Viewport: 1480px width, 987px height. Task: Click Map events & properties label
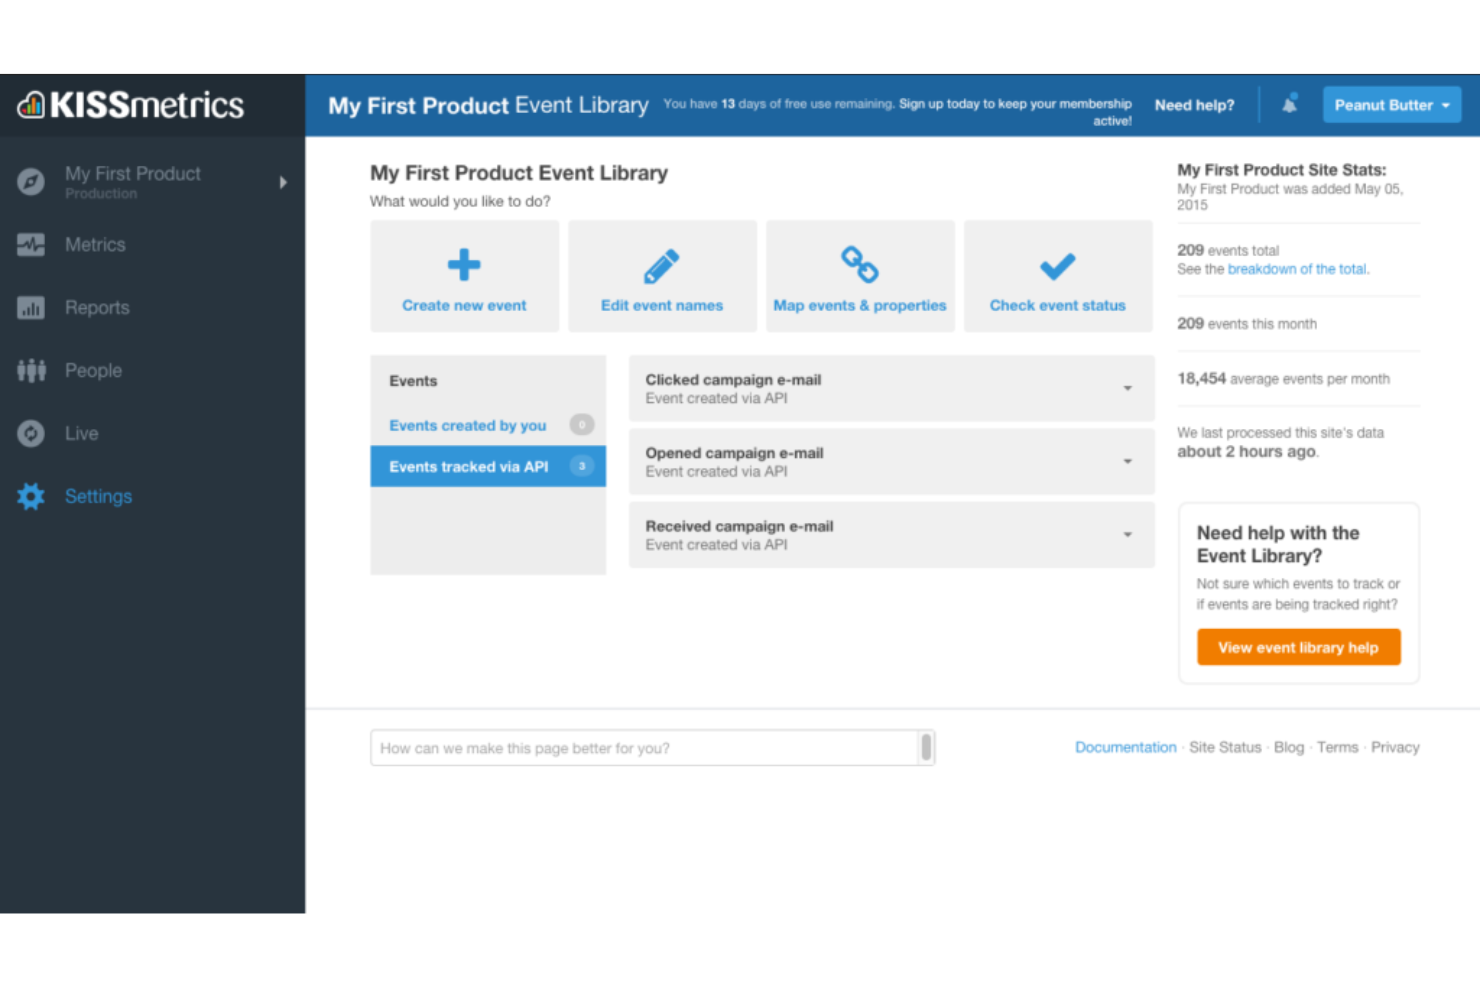pyautogui.click(x=859, y=306)
